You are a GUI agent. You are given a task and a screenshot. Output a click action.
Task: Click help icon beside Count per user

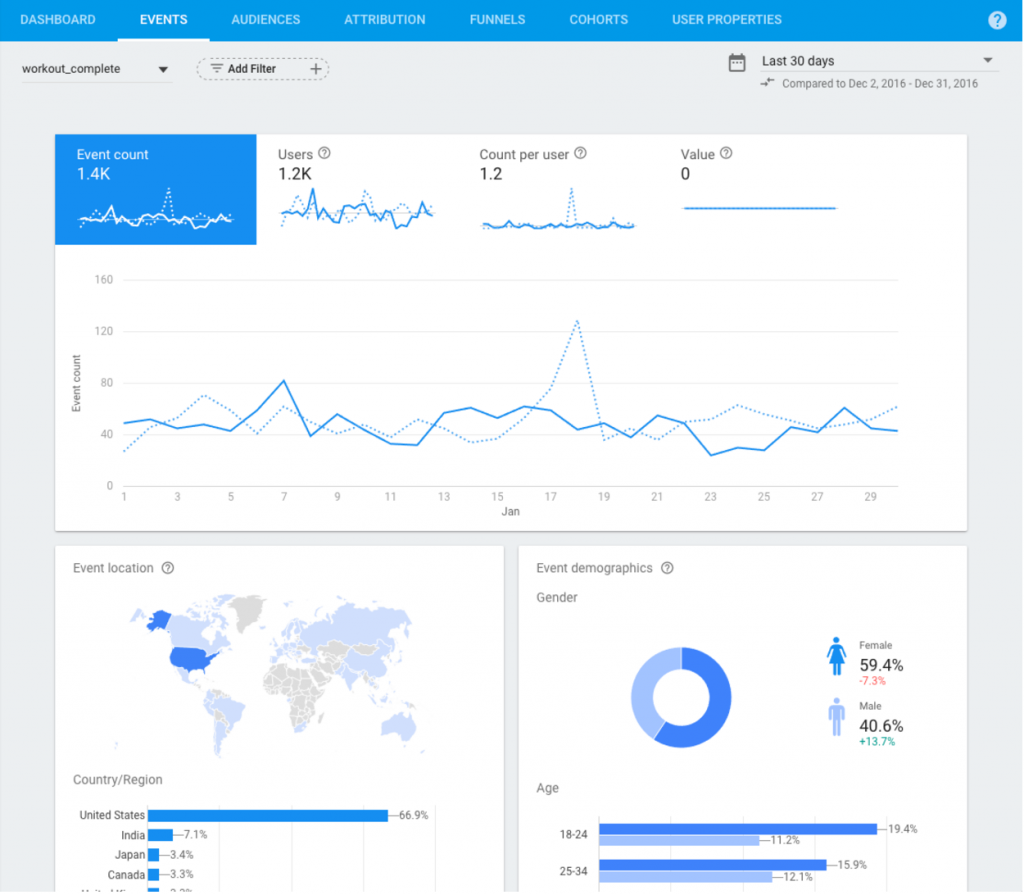pyautogui.click(x=580, y=154)
